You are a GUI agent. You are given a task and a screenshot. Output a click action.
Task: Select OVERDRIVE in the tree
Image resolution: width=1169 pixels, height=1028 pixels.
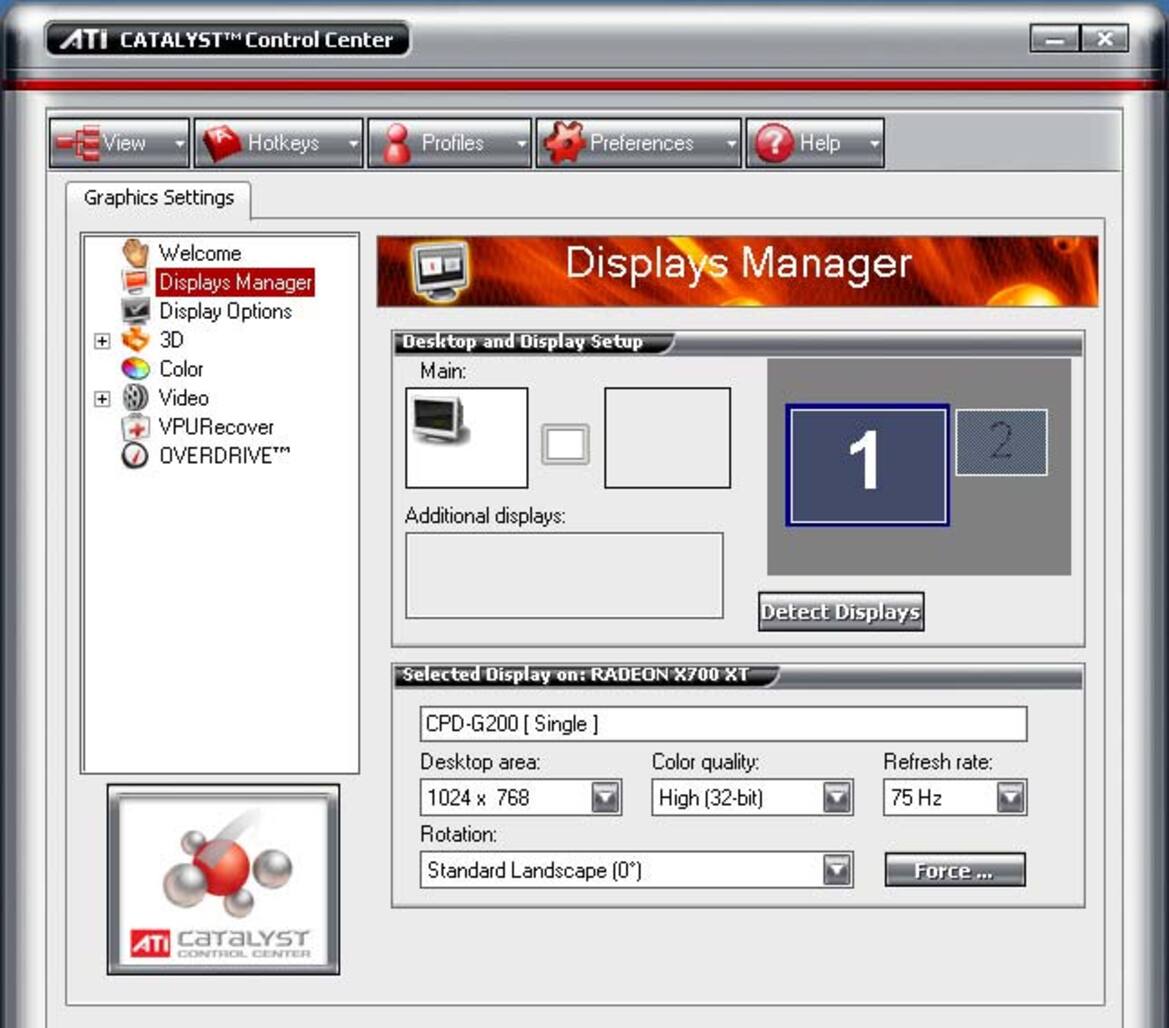224,455
